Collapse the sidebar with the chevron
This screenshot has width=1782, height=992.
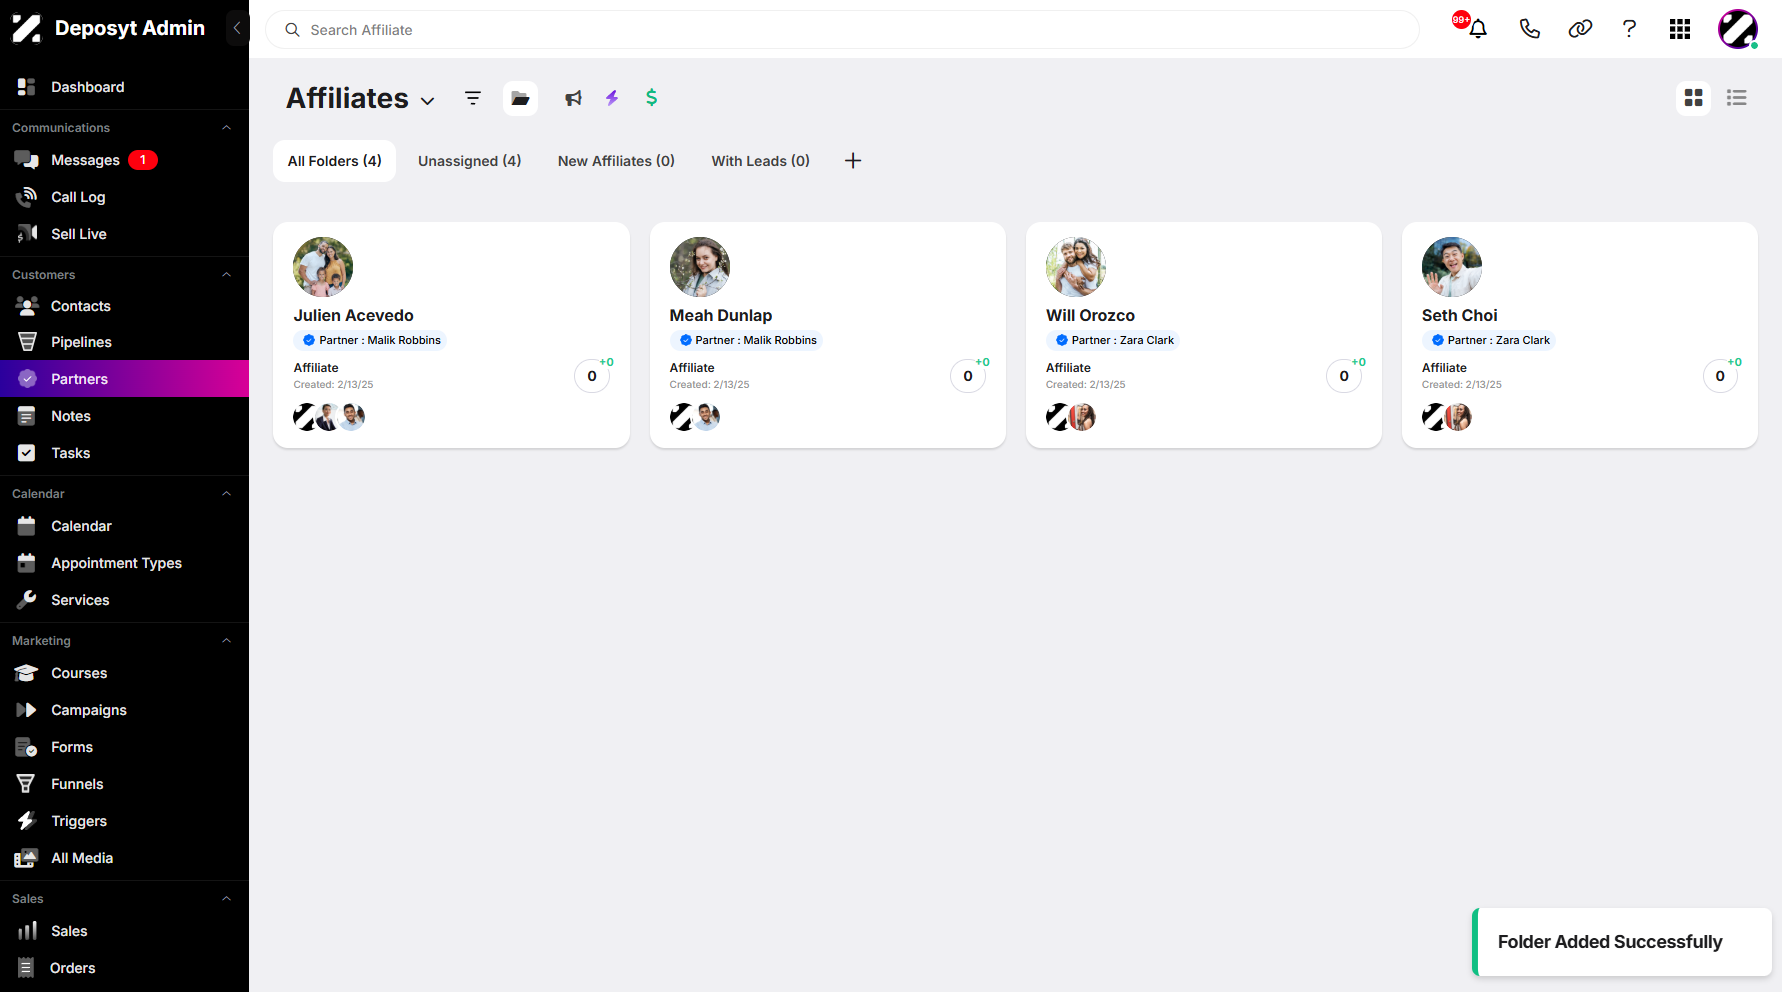pos(237,28)
